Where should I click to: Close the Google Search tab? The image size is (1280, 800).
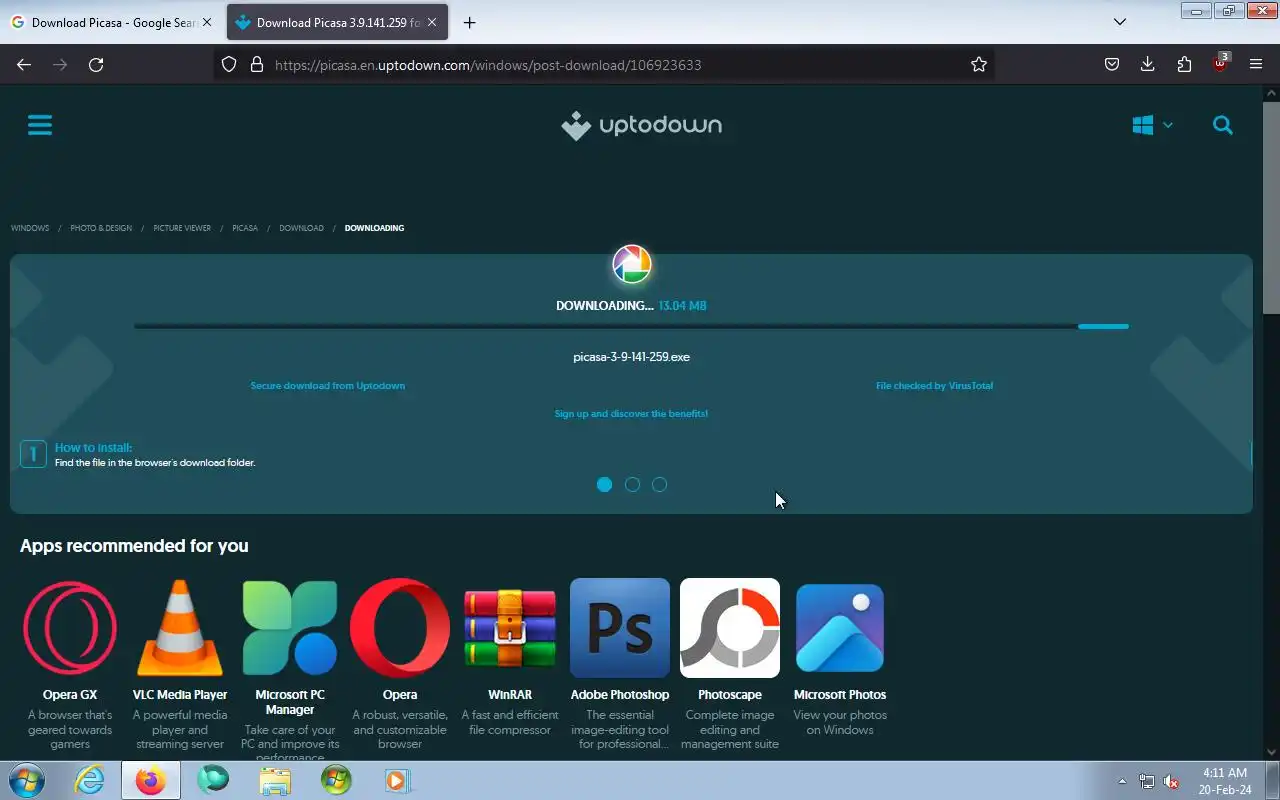(207, 22)
